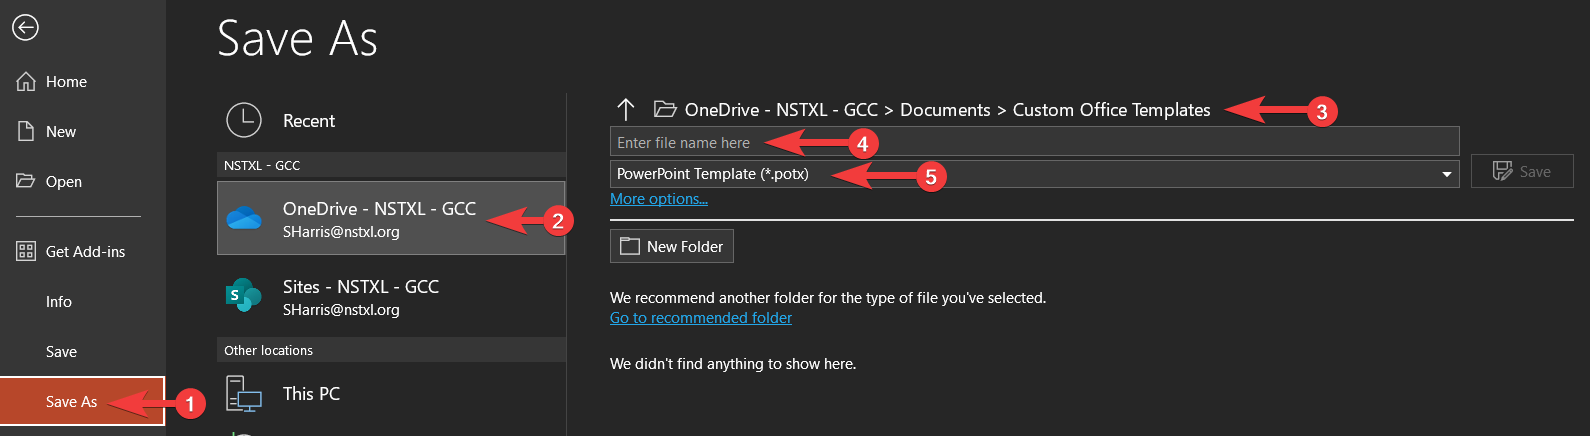The height and width of the screenshot is (436, 1590).
Task: Click the Enter file name here field
Action: pyautogui.click(x=1035, y=142)
